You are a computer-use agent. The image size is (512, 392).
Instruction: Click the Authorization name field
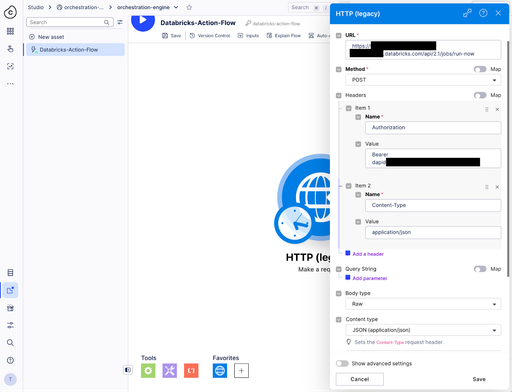tap(433, 128)
